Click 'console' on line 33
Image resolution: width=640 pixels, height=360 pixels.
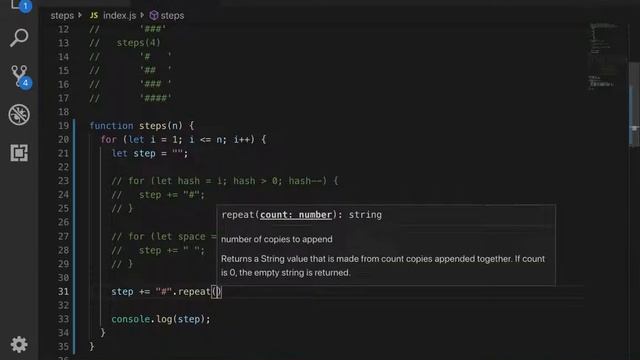pyautogui.click(x=131, y=319)
